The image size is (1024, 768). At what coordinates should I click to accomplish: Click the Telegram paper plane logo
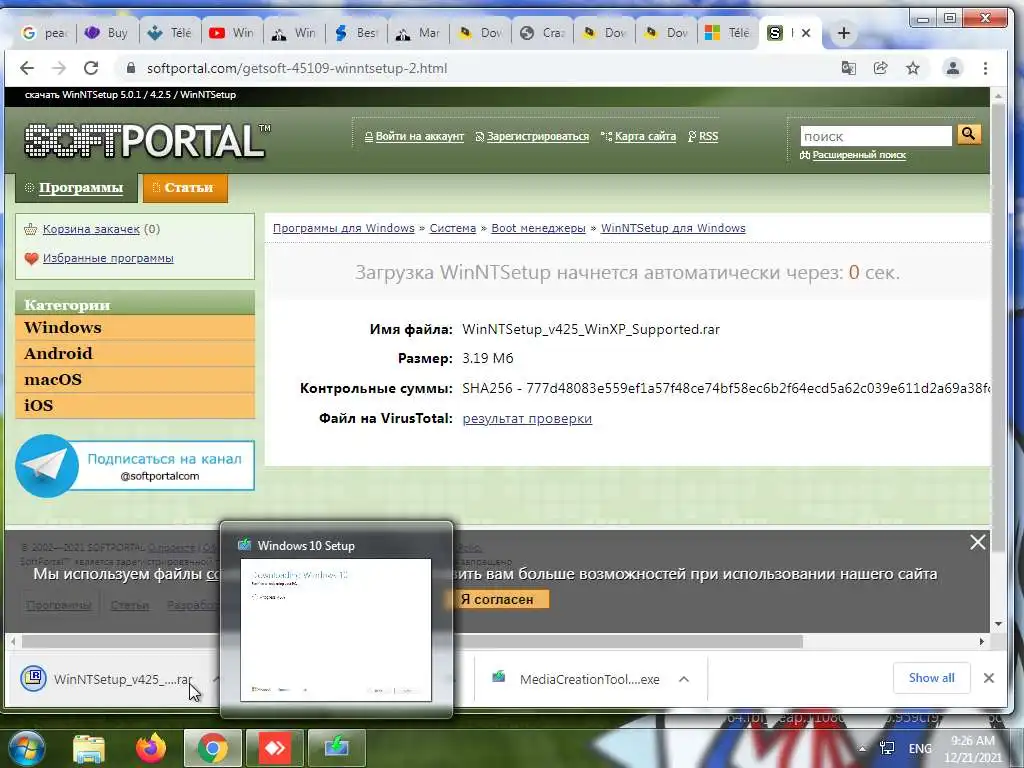point(46,466)
